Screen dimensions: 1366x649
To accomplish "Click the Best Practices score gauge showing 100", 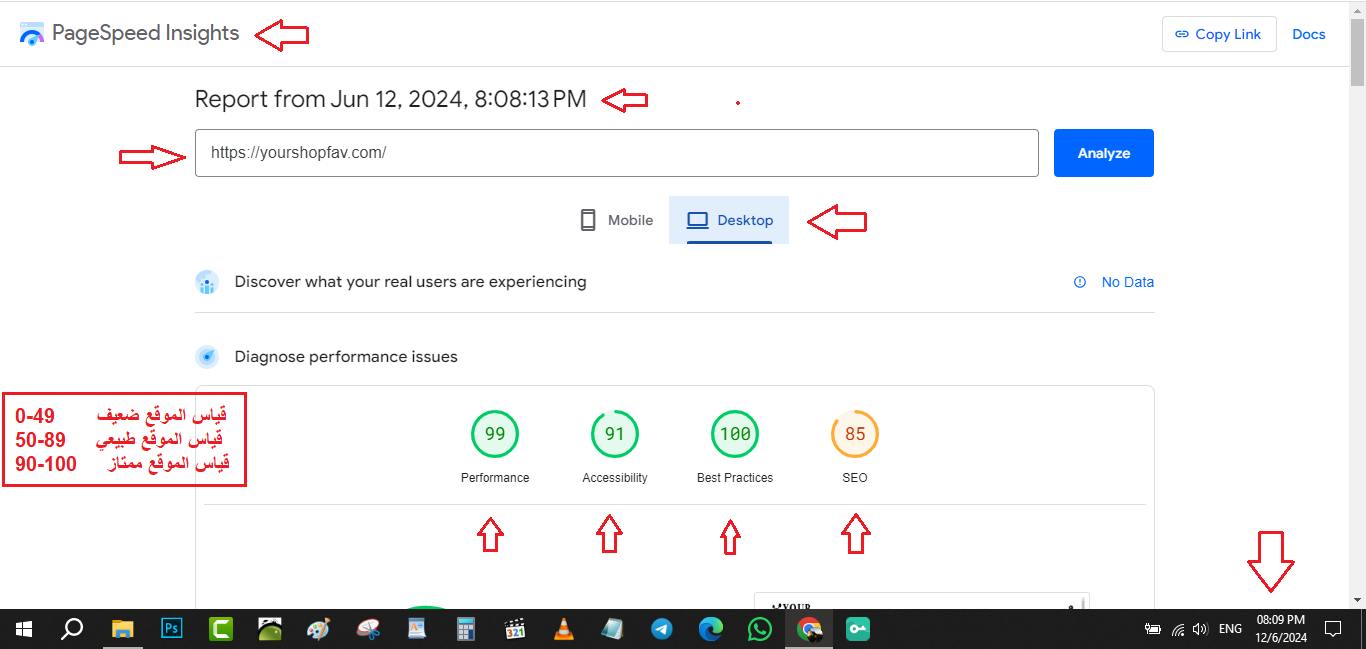I will click(735, 434).
